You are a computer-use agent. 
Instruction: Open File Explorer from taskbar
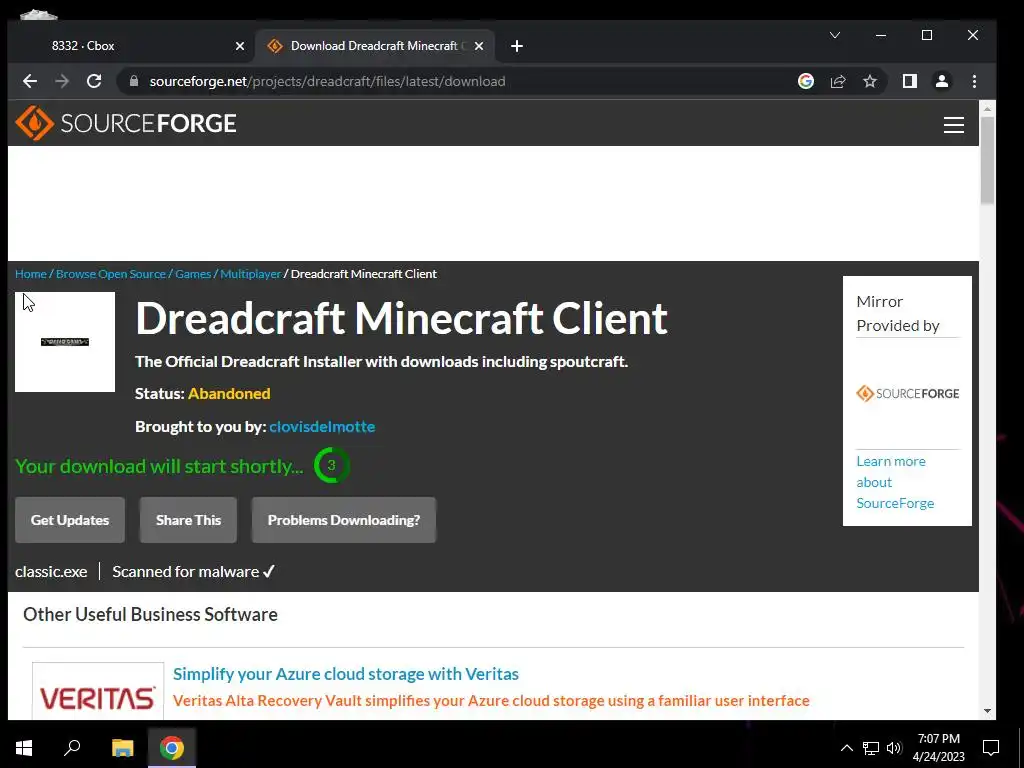pos(122,747)
